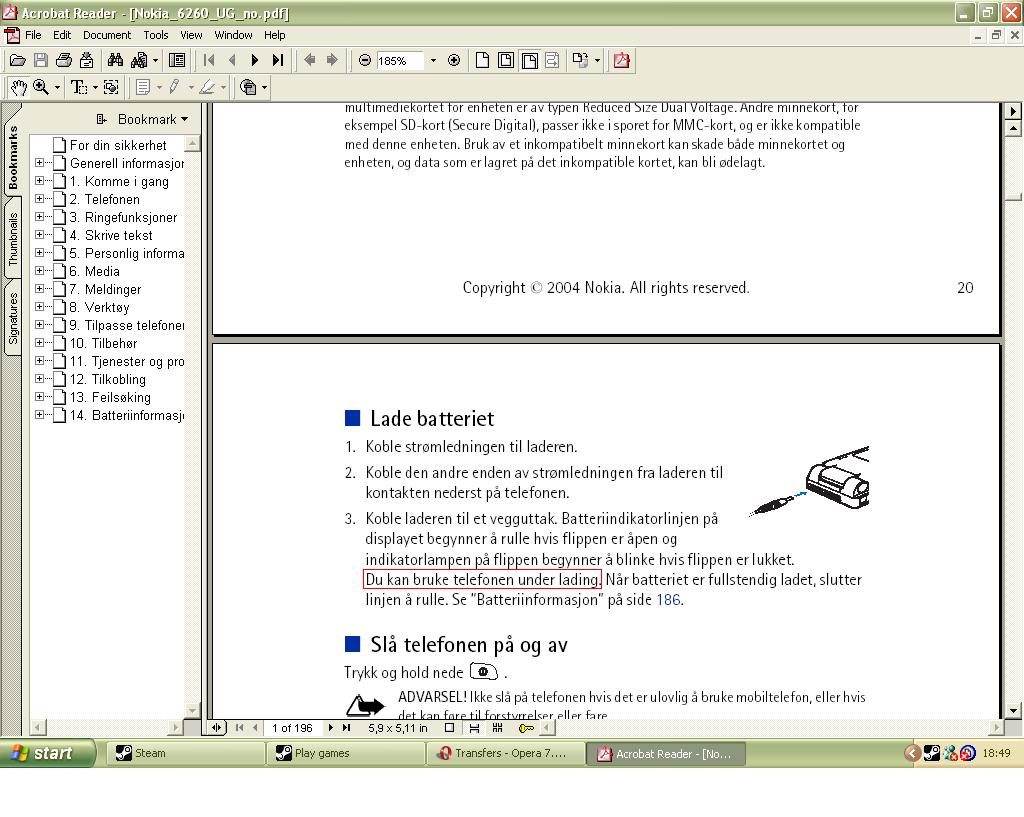Switch to Transfers - Opera taskbar button
This screenshot has height=817, width=1024.
(504, 753)
